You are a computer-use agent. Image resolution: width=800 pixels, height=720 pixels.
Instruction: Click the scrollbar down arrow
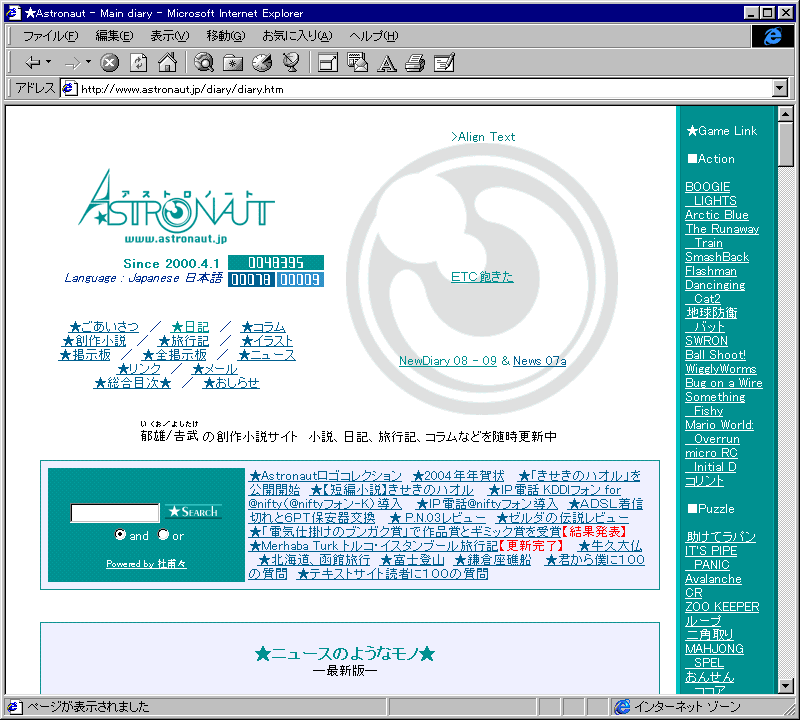point(786,686)
